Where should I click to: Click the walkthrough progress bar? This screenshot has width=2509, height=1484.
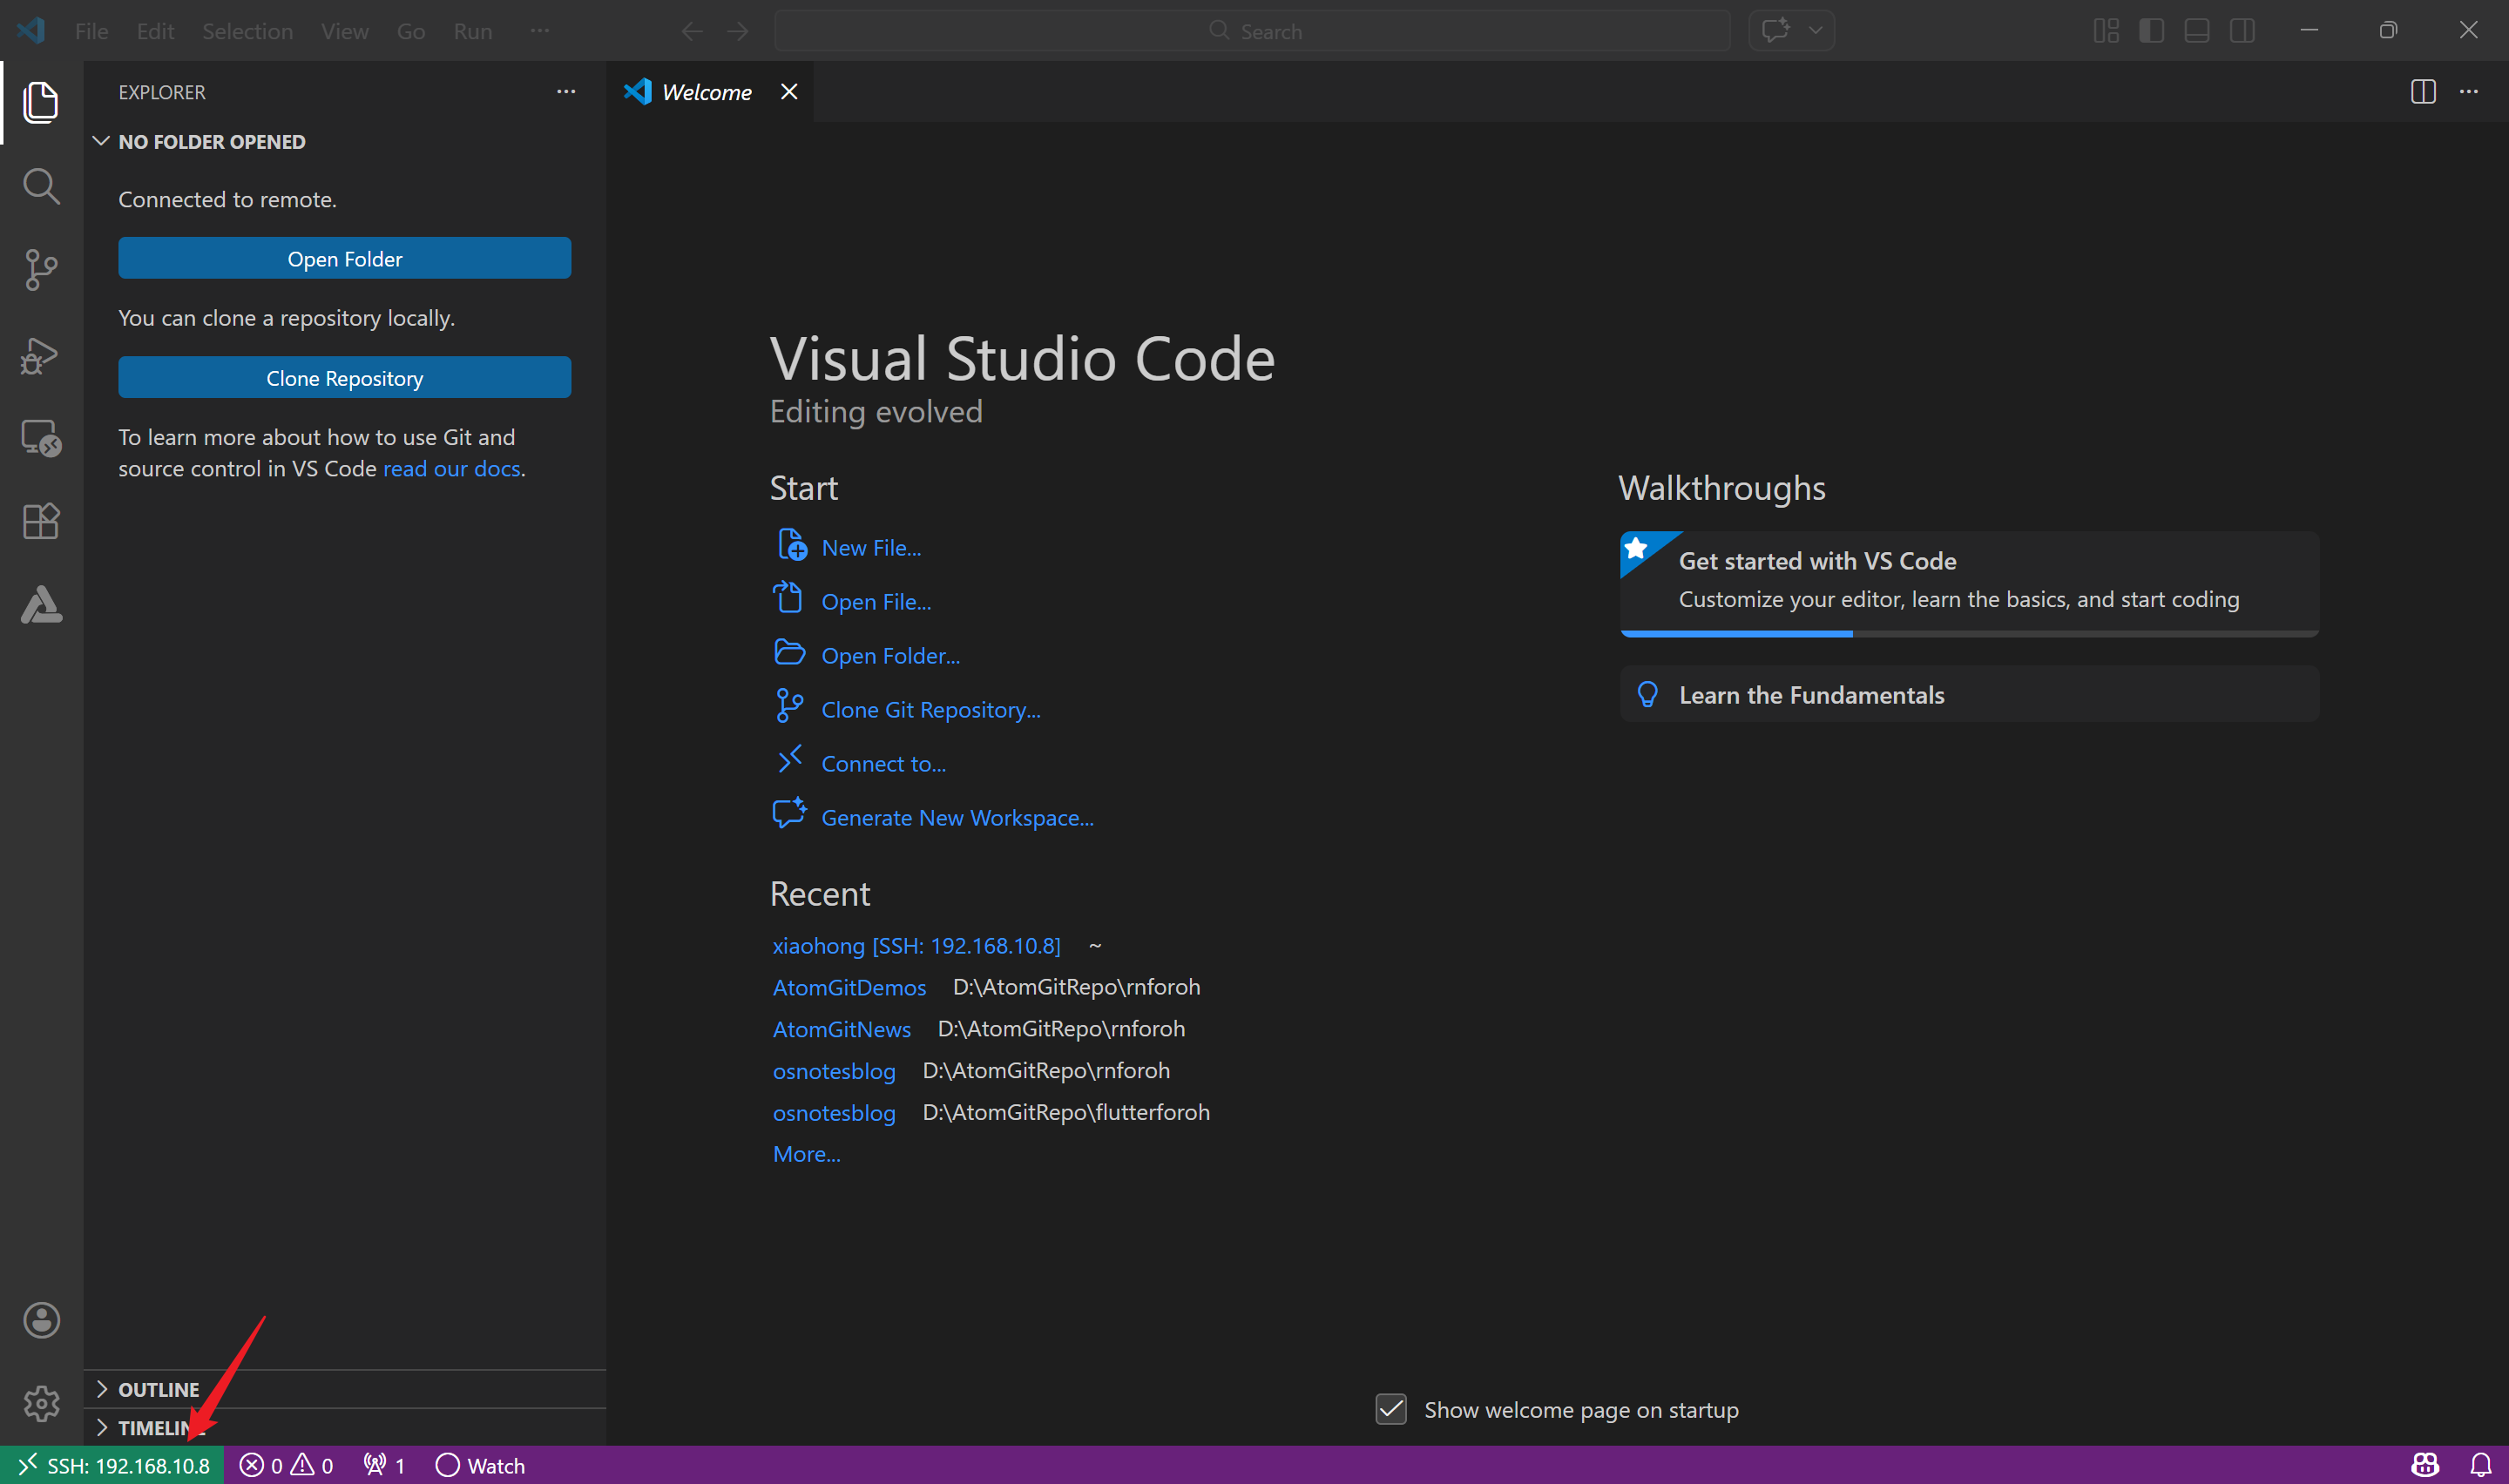(x=1968, y=633)
